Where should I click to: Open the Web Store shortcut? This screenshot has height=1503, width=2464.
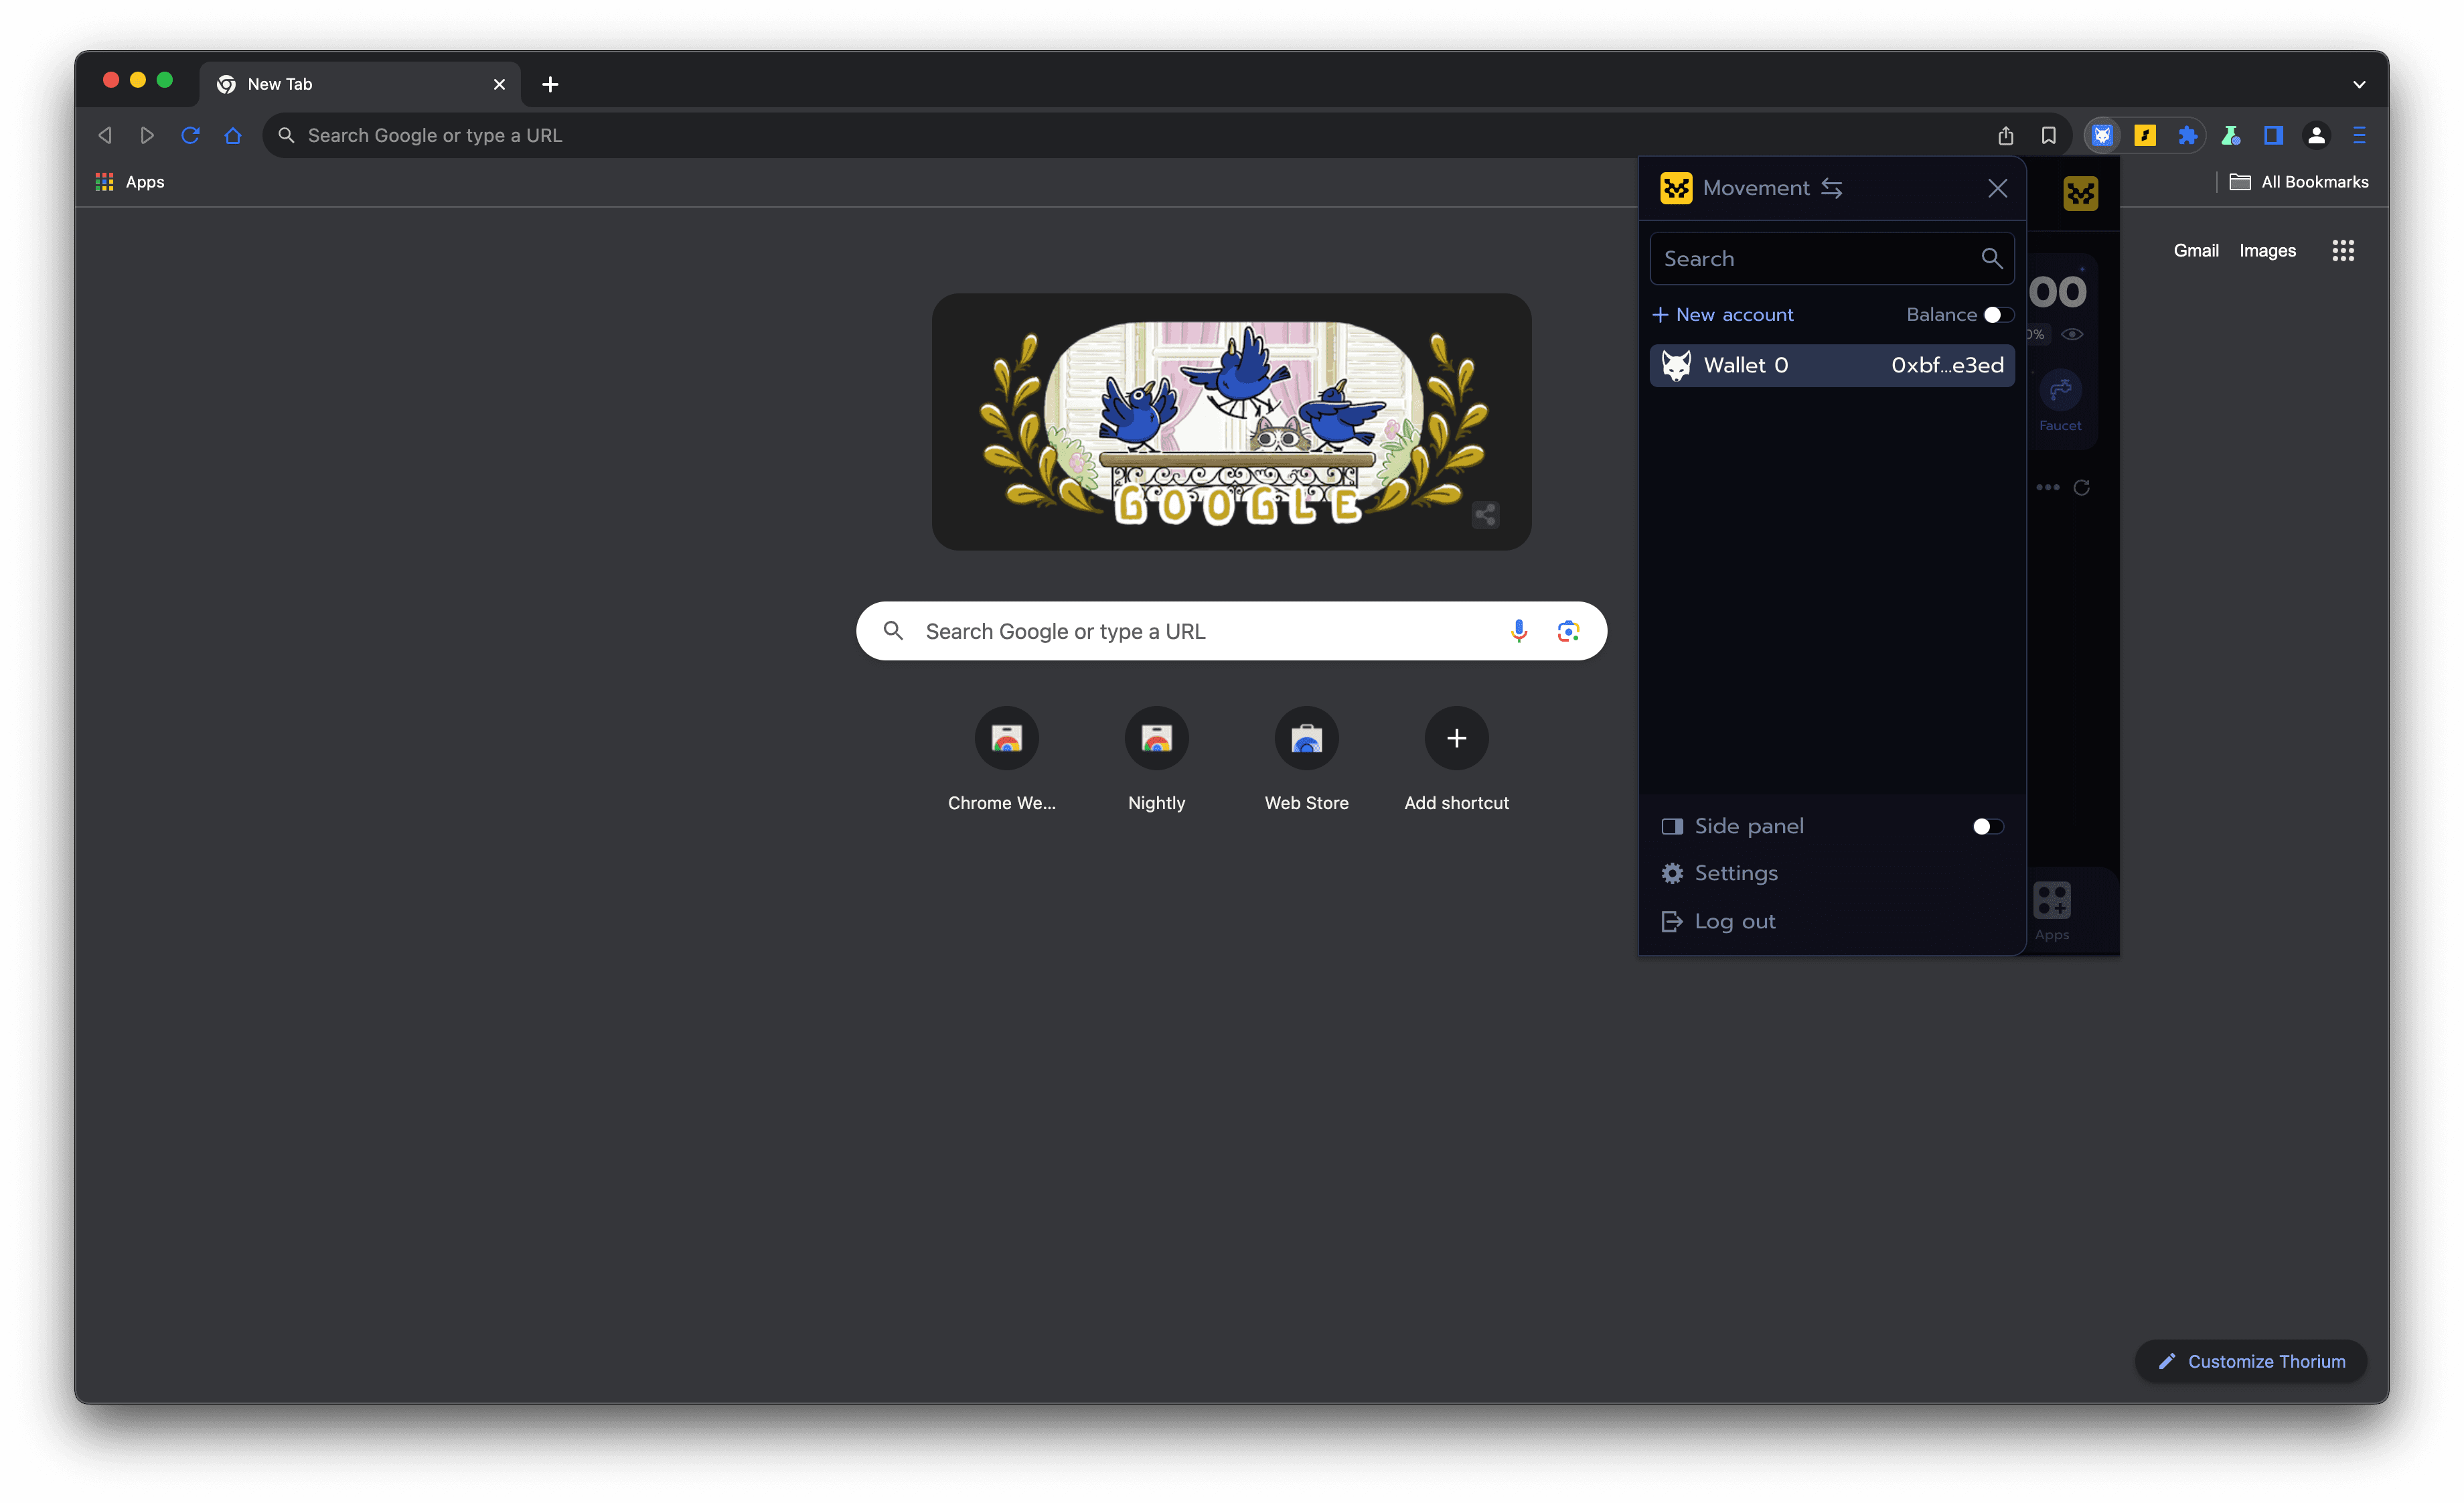1306,759
